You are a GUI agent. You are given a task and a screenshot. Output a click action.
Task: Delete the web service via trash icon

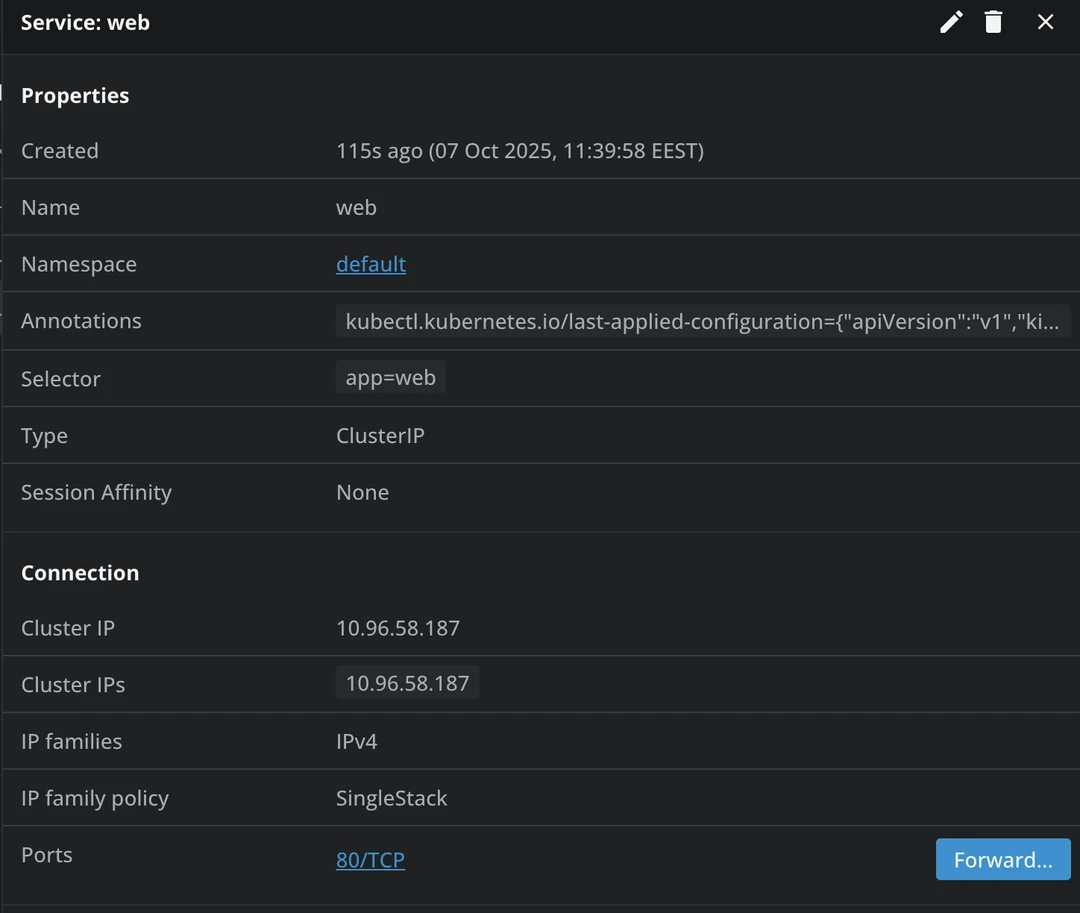point(993,22)
